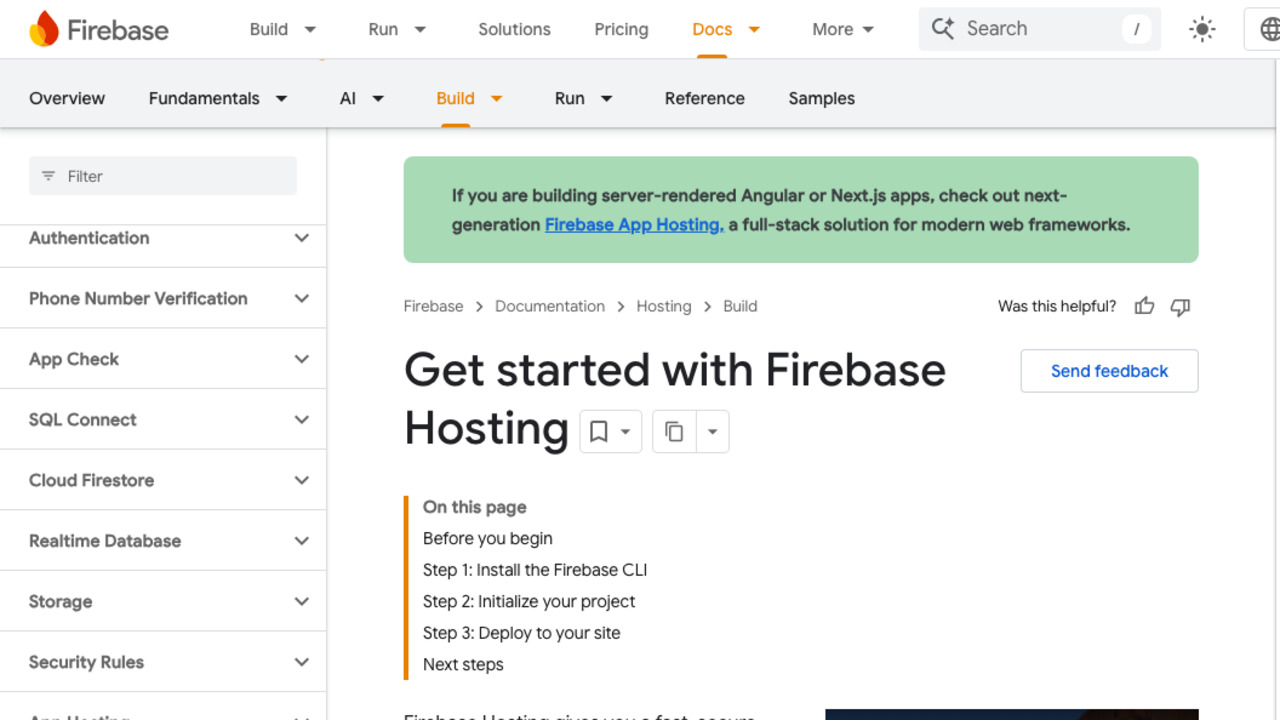The image size is (1280, 720).
Task: Focus the Search input field
Action: tap(1040, 29)
